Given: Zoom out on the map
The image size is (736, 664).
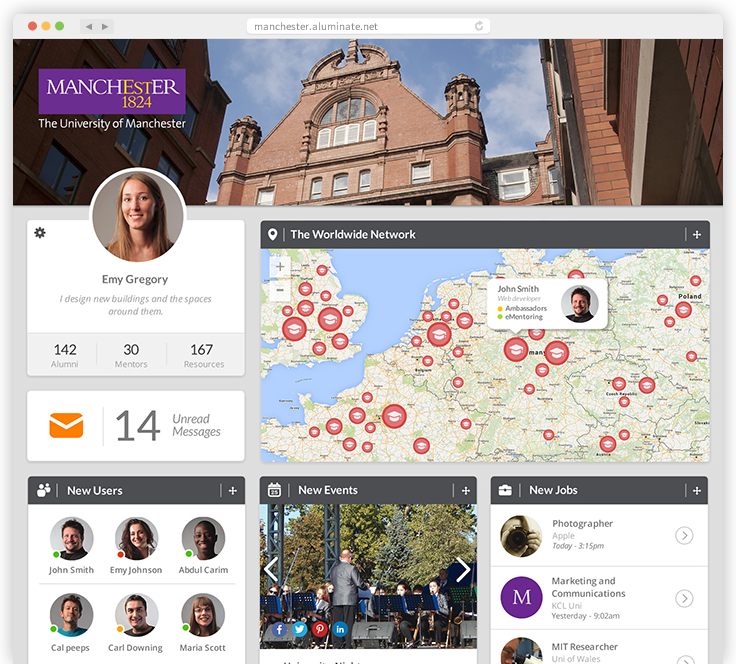Looking at the screenshot, I should (280, 290).
